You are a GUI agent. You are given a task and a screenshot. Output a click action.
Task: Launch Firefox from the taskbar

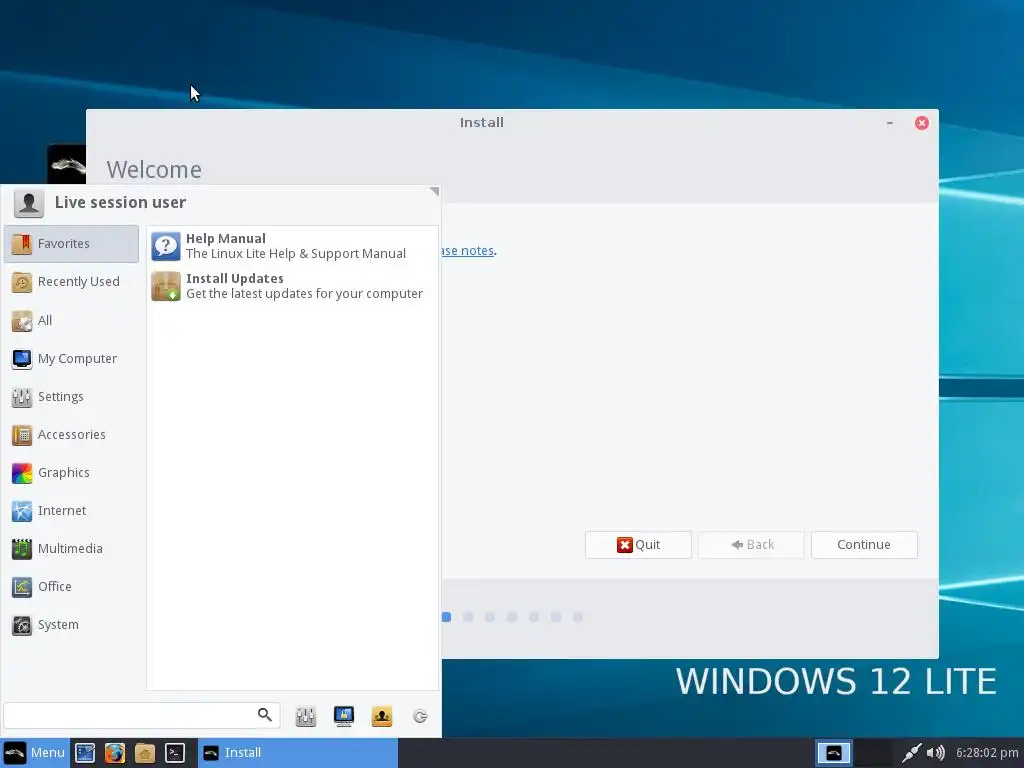tap(115, 753)
